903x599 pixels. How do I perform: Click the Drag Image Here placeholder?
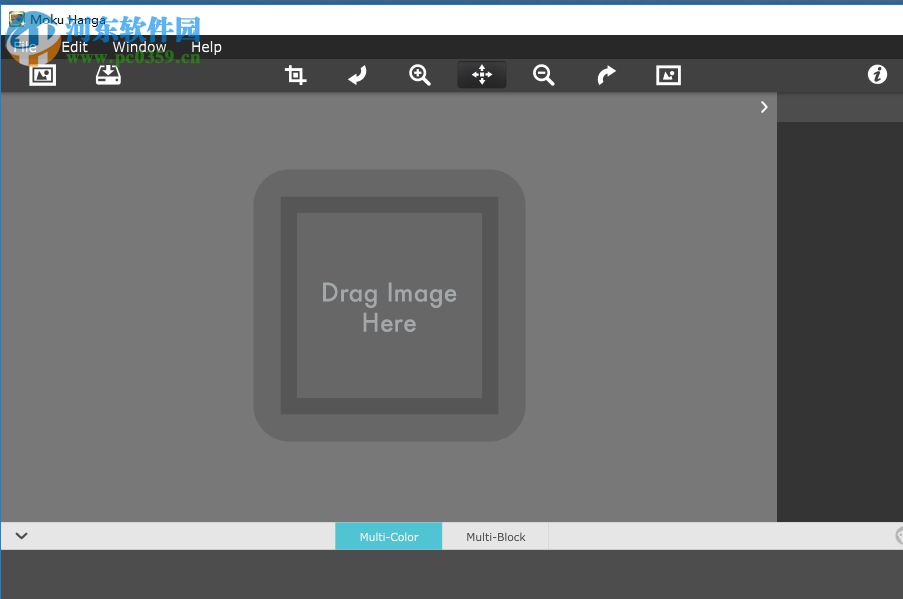pyautogui.click(x=389, y=306)
